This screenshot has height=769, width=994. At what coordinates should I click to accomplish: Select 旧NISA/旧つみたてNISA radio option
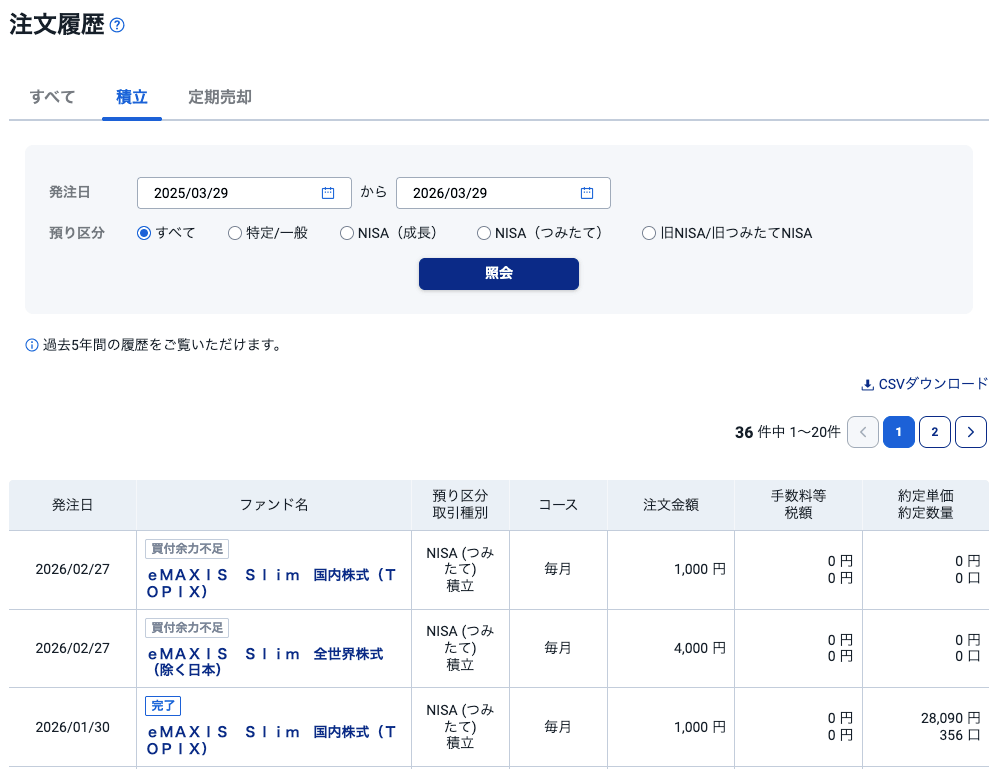pos(649,233)
